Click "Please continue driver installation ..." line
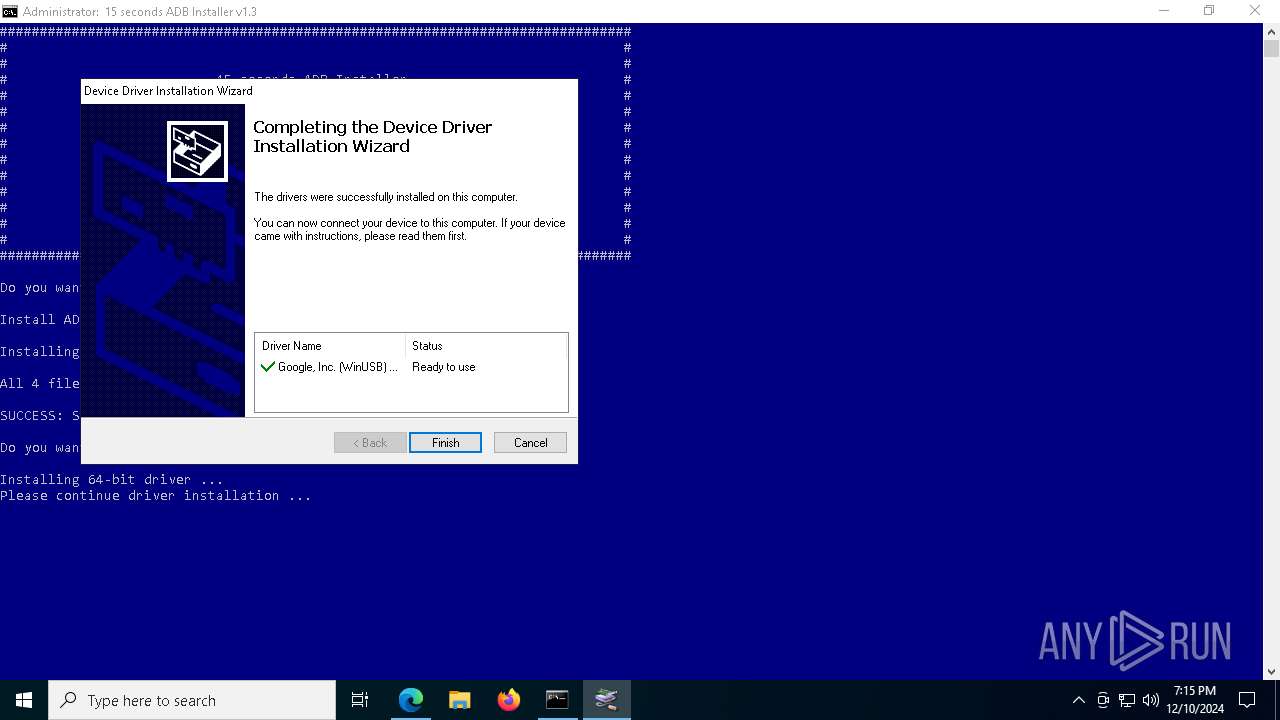This screenshot has height=720, width=1280. [x=156, y=496]
